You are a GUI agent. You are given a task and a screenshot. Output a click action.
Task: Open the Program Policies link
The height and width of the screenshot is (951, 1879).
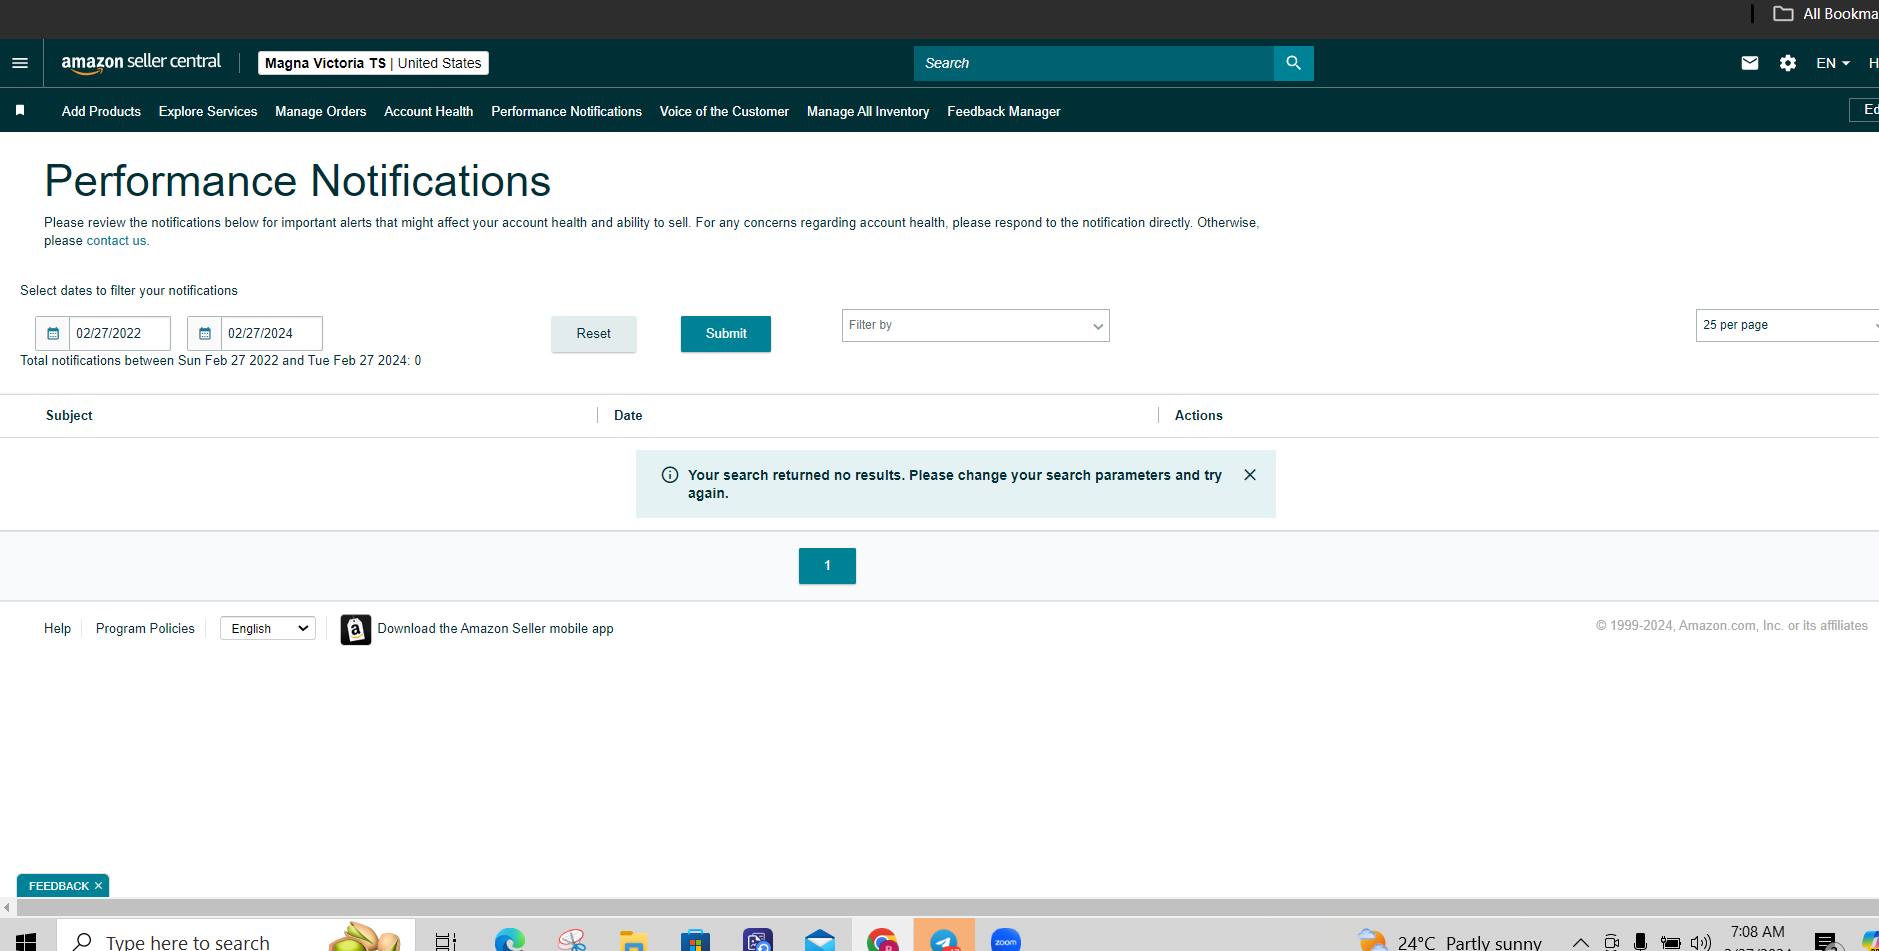(145, 628)
